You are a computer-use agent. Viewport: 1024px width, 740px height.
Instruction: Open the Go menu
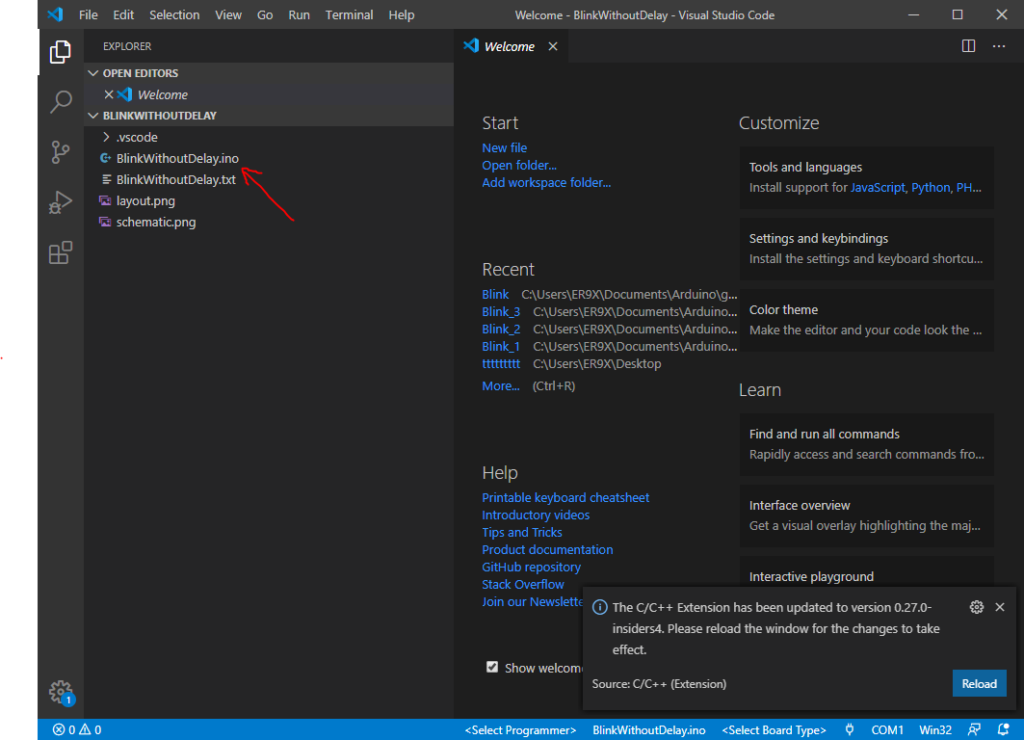264,14
